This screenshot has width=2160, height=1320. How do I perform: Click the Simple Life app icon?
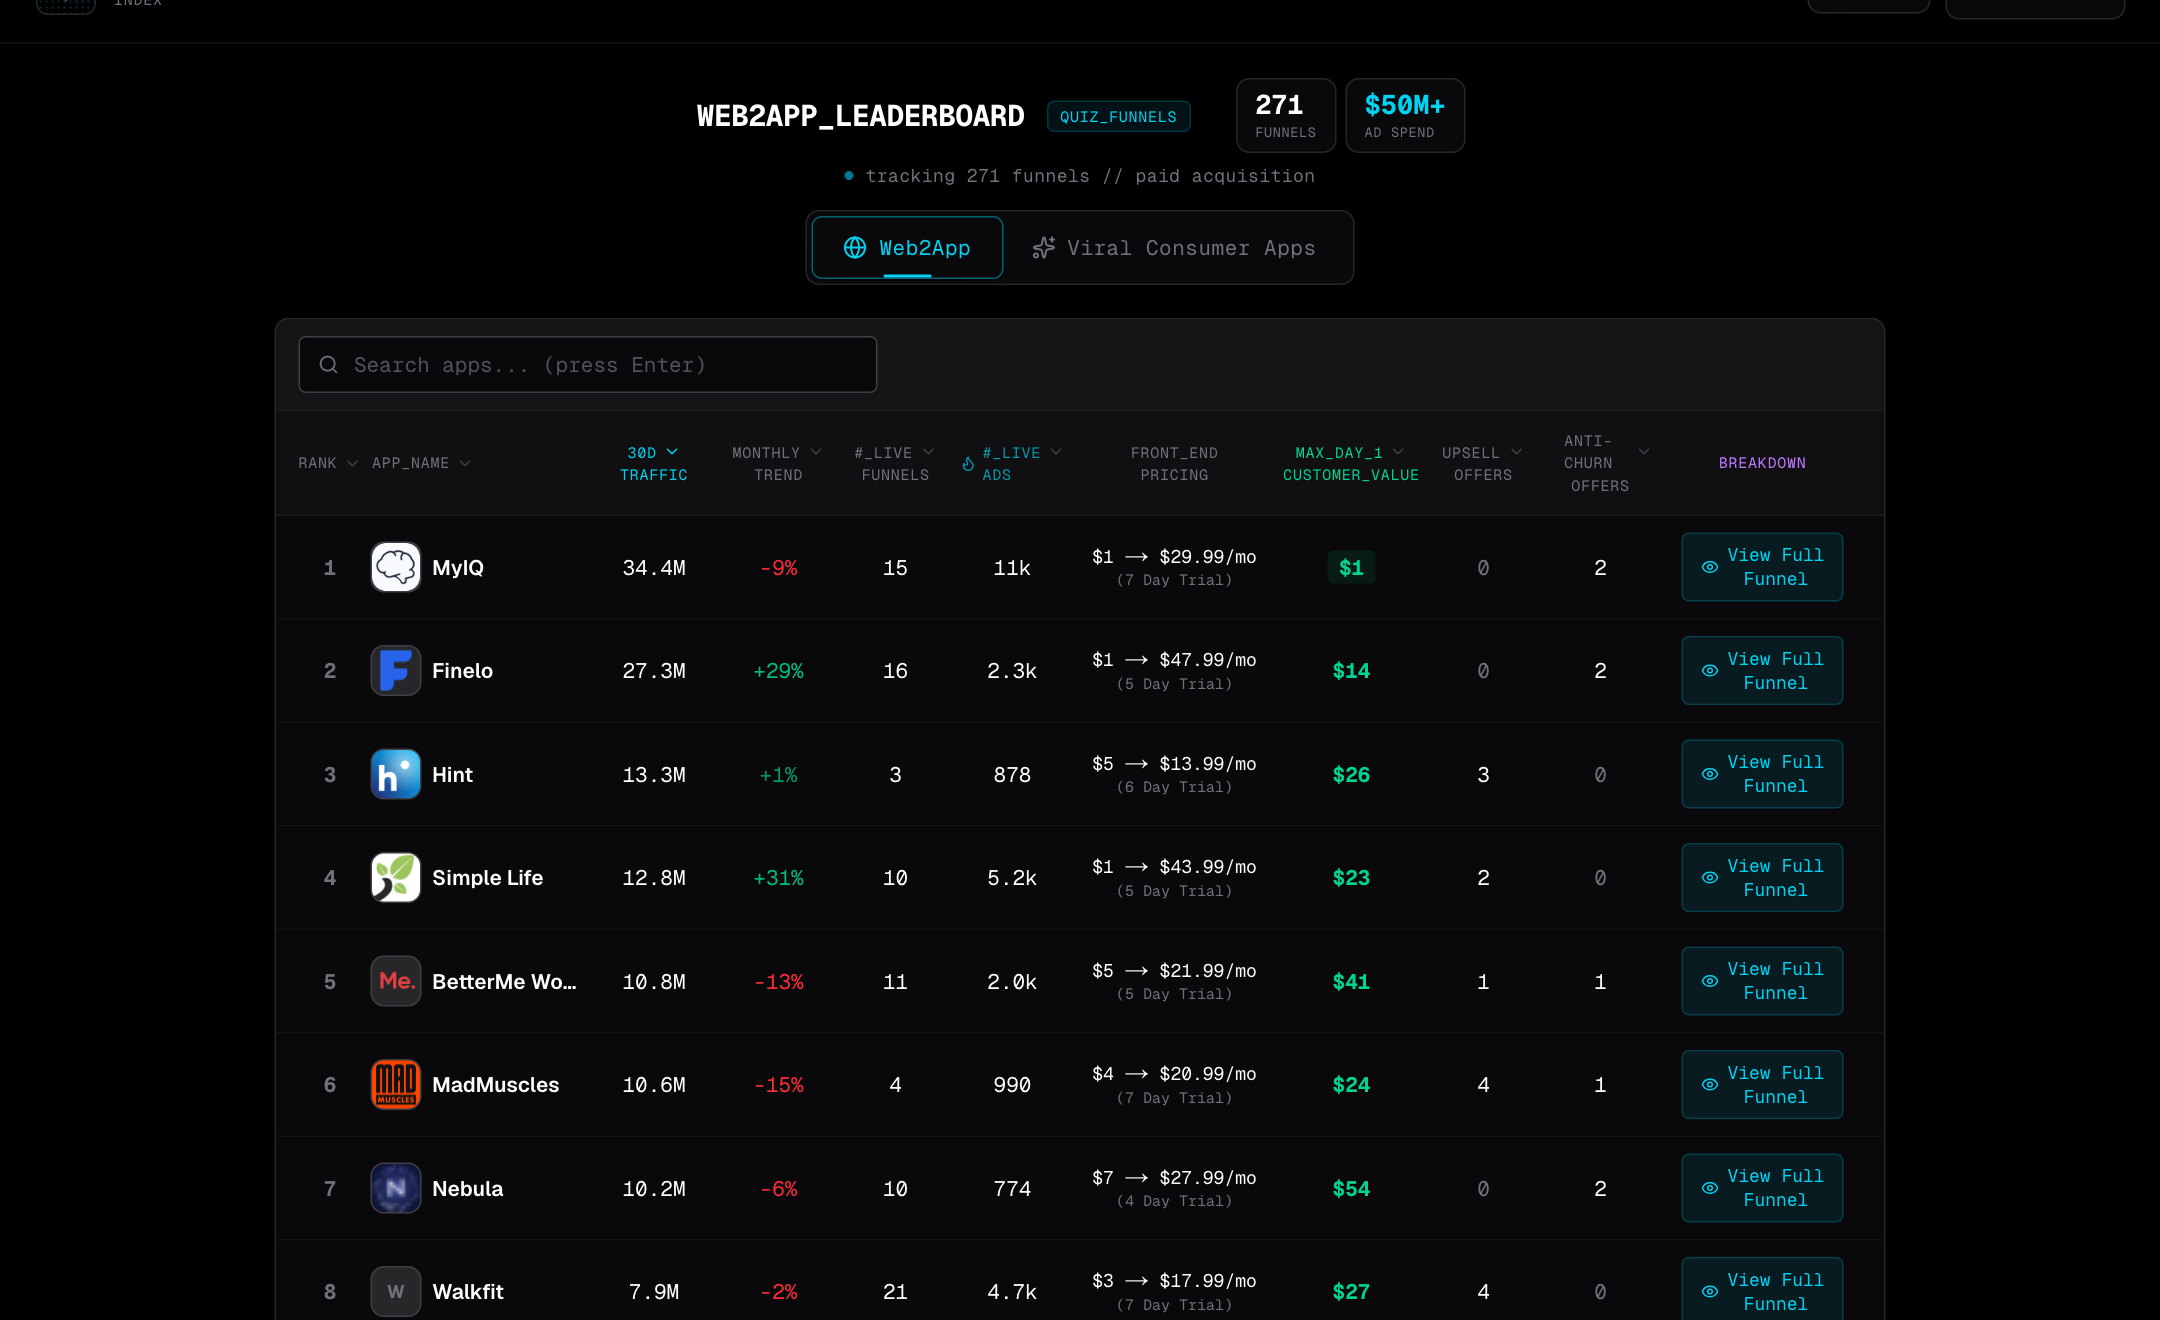click(395, 877)
